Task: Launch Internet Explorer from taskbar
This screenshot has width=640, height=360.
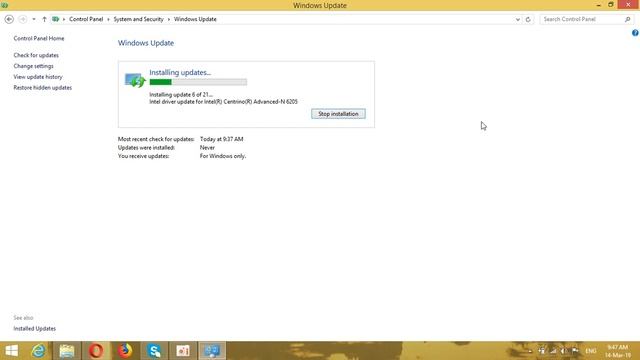Action: [x=38, y=351]
